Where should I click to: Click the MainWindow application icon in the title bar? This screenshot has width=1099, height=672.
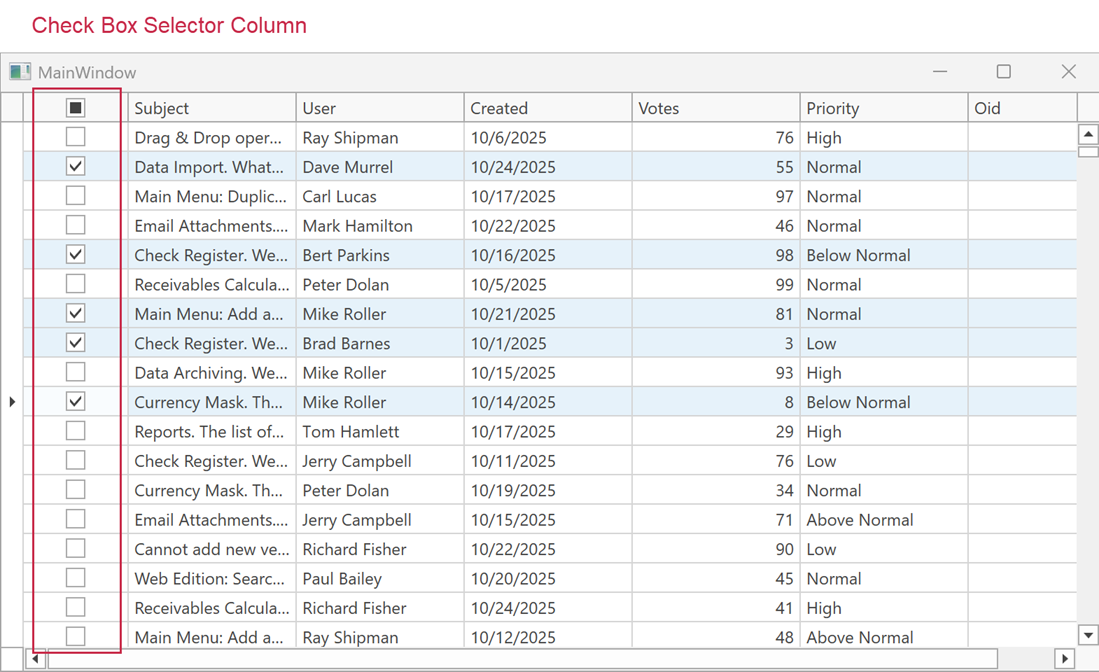coord(19,71)
